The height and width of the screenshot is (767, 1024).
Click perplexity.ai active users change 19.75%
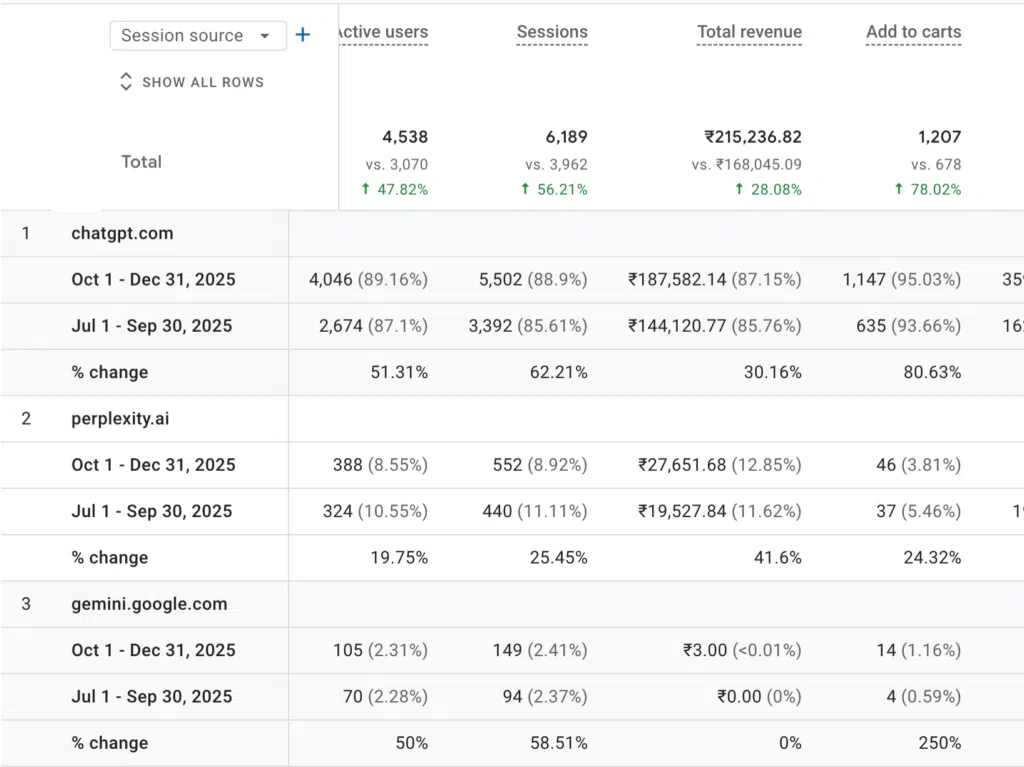tap(399, 558)
